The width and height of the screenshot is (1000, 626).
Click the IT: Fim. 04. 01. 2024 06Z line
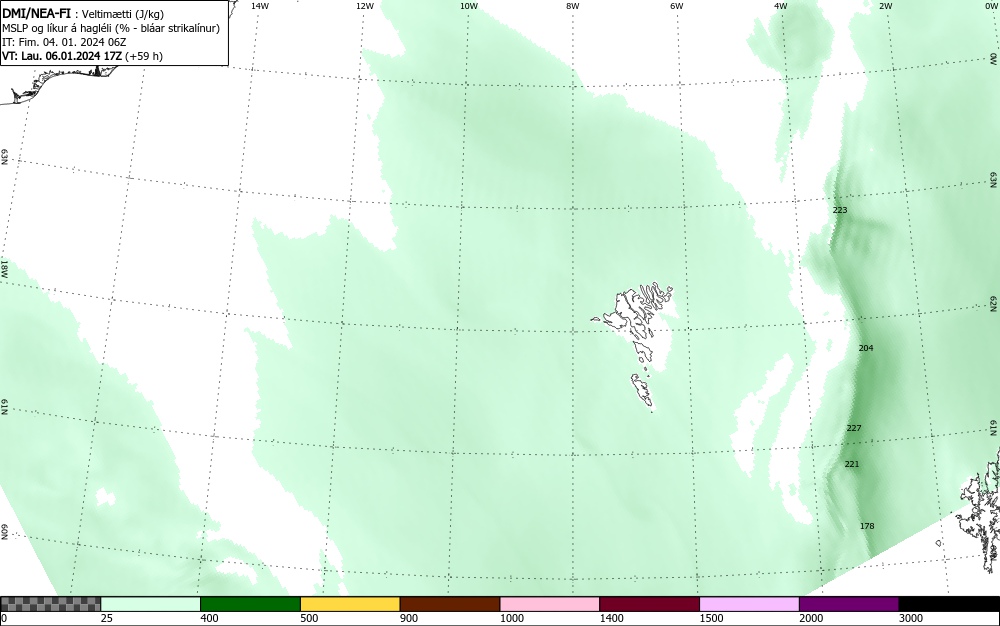coord(64,42)
